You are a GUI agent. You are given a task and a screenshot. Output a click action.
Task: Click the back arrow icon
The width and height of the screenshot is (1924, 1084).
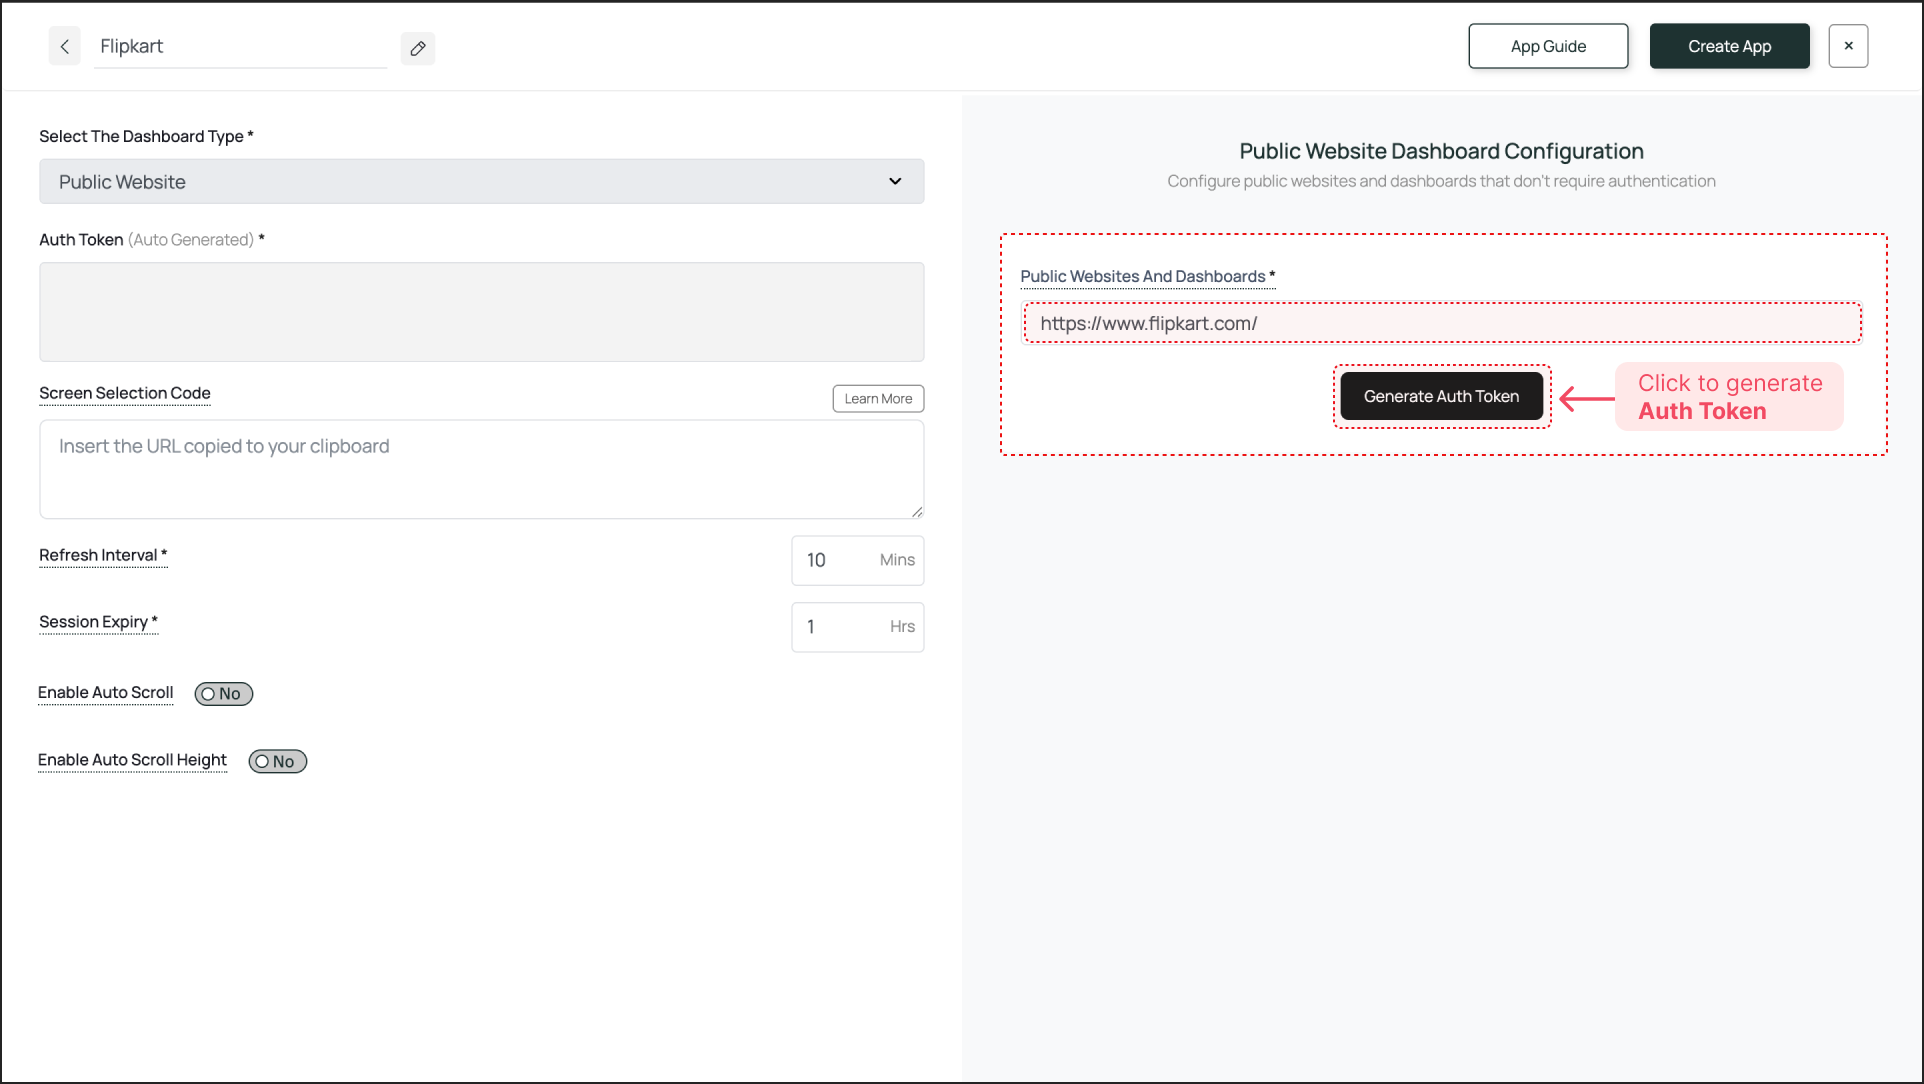pos(65,47)
